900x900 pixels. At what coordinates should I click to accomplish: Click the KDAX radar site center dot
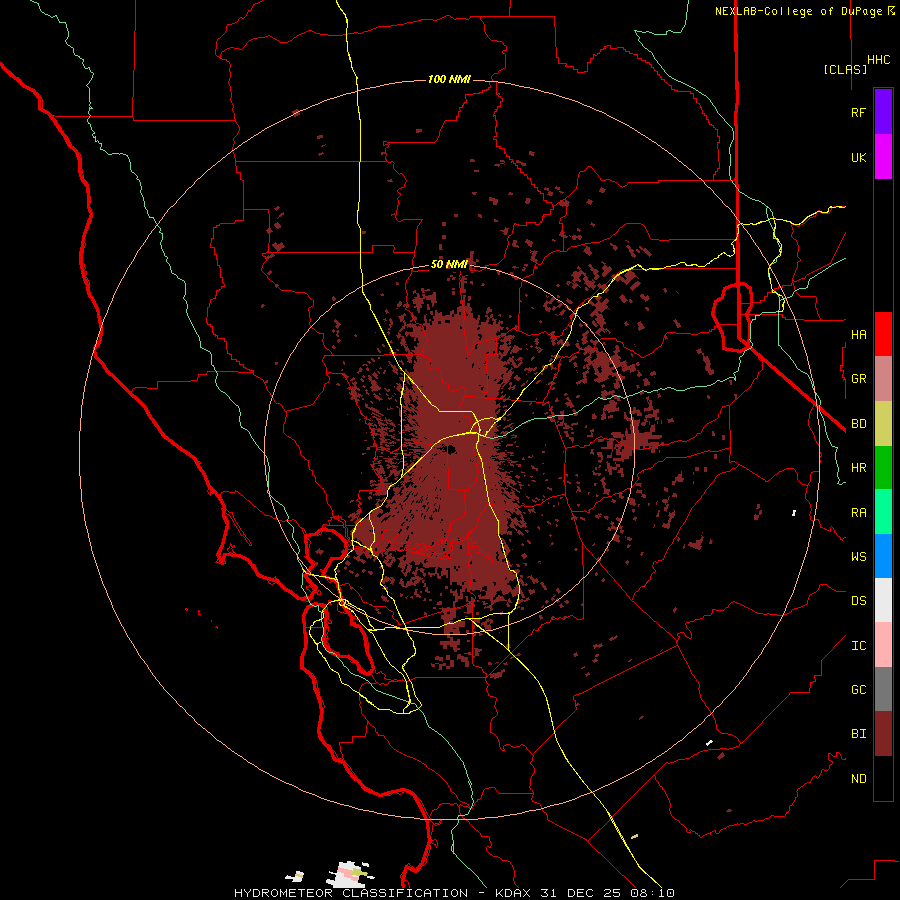[x=451, y=449]
